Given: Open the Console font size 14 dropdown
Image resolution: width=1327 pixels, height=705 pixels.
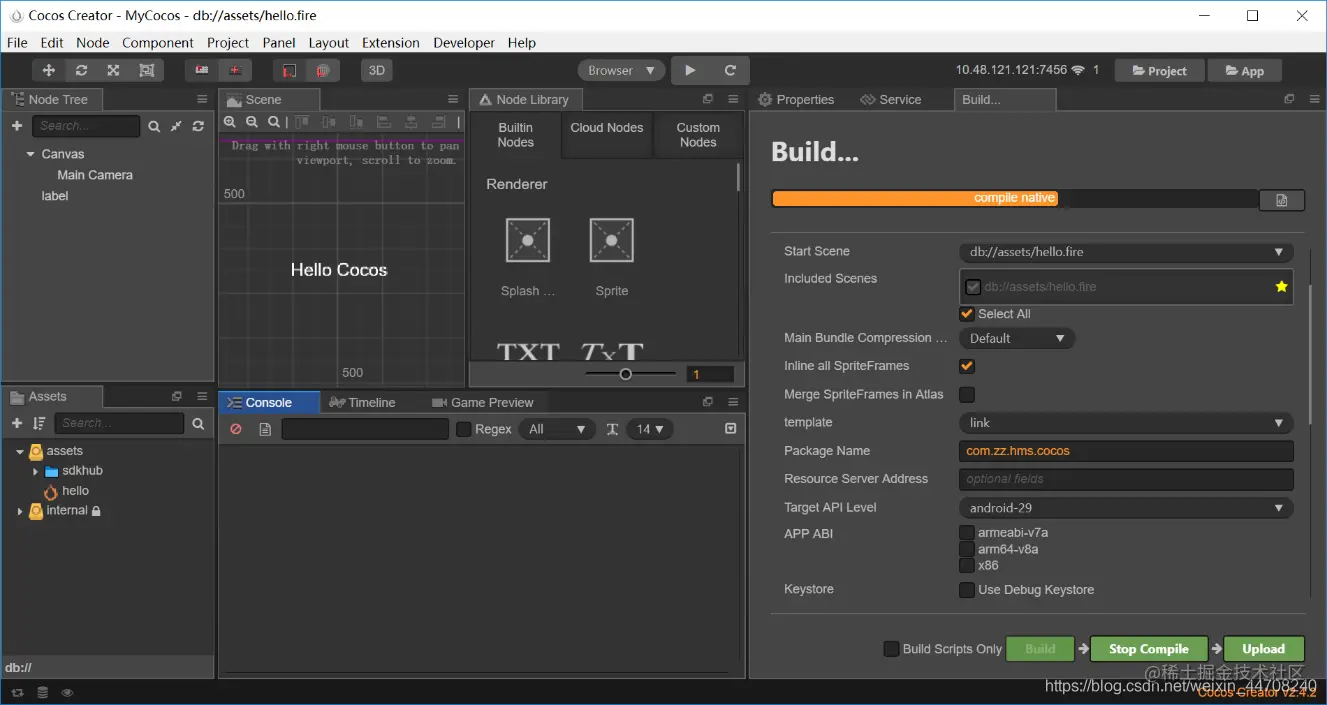Looking at the screenshot, I should pyautogui.click(x=650, y=429).
